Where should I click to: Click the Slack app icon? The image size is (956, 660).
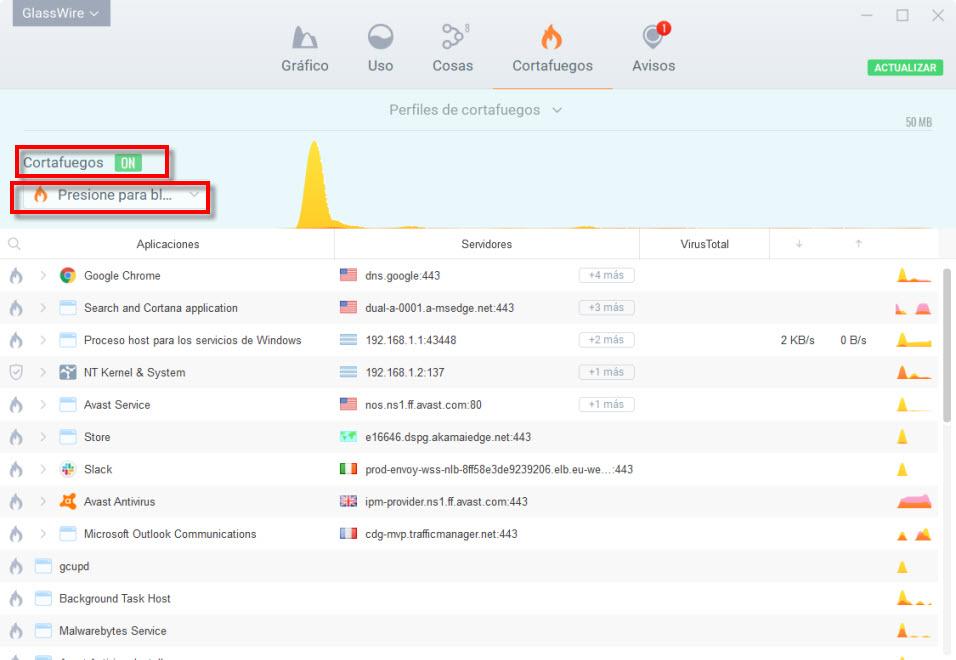pyautogui.click(x=68, y=469)
